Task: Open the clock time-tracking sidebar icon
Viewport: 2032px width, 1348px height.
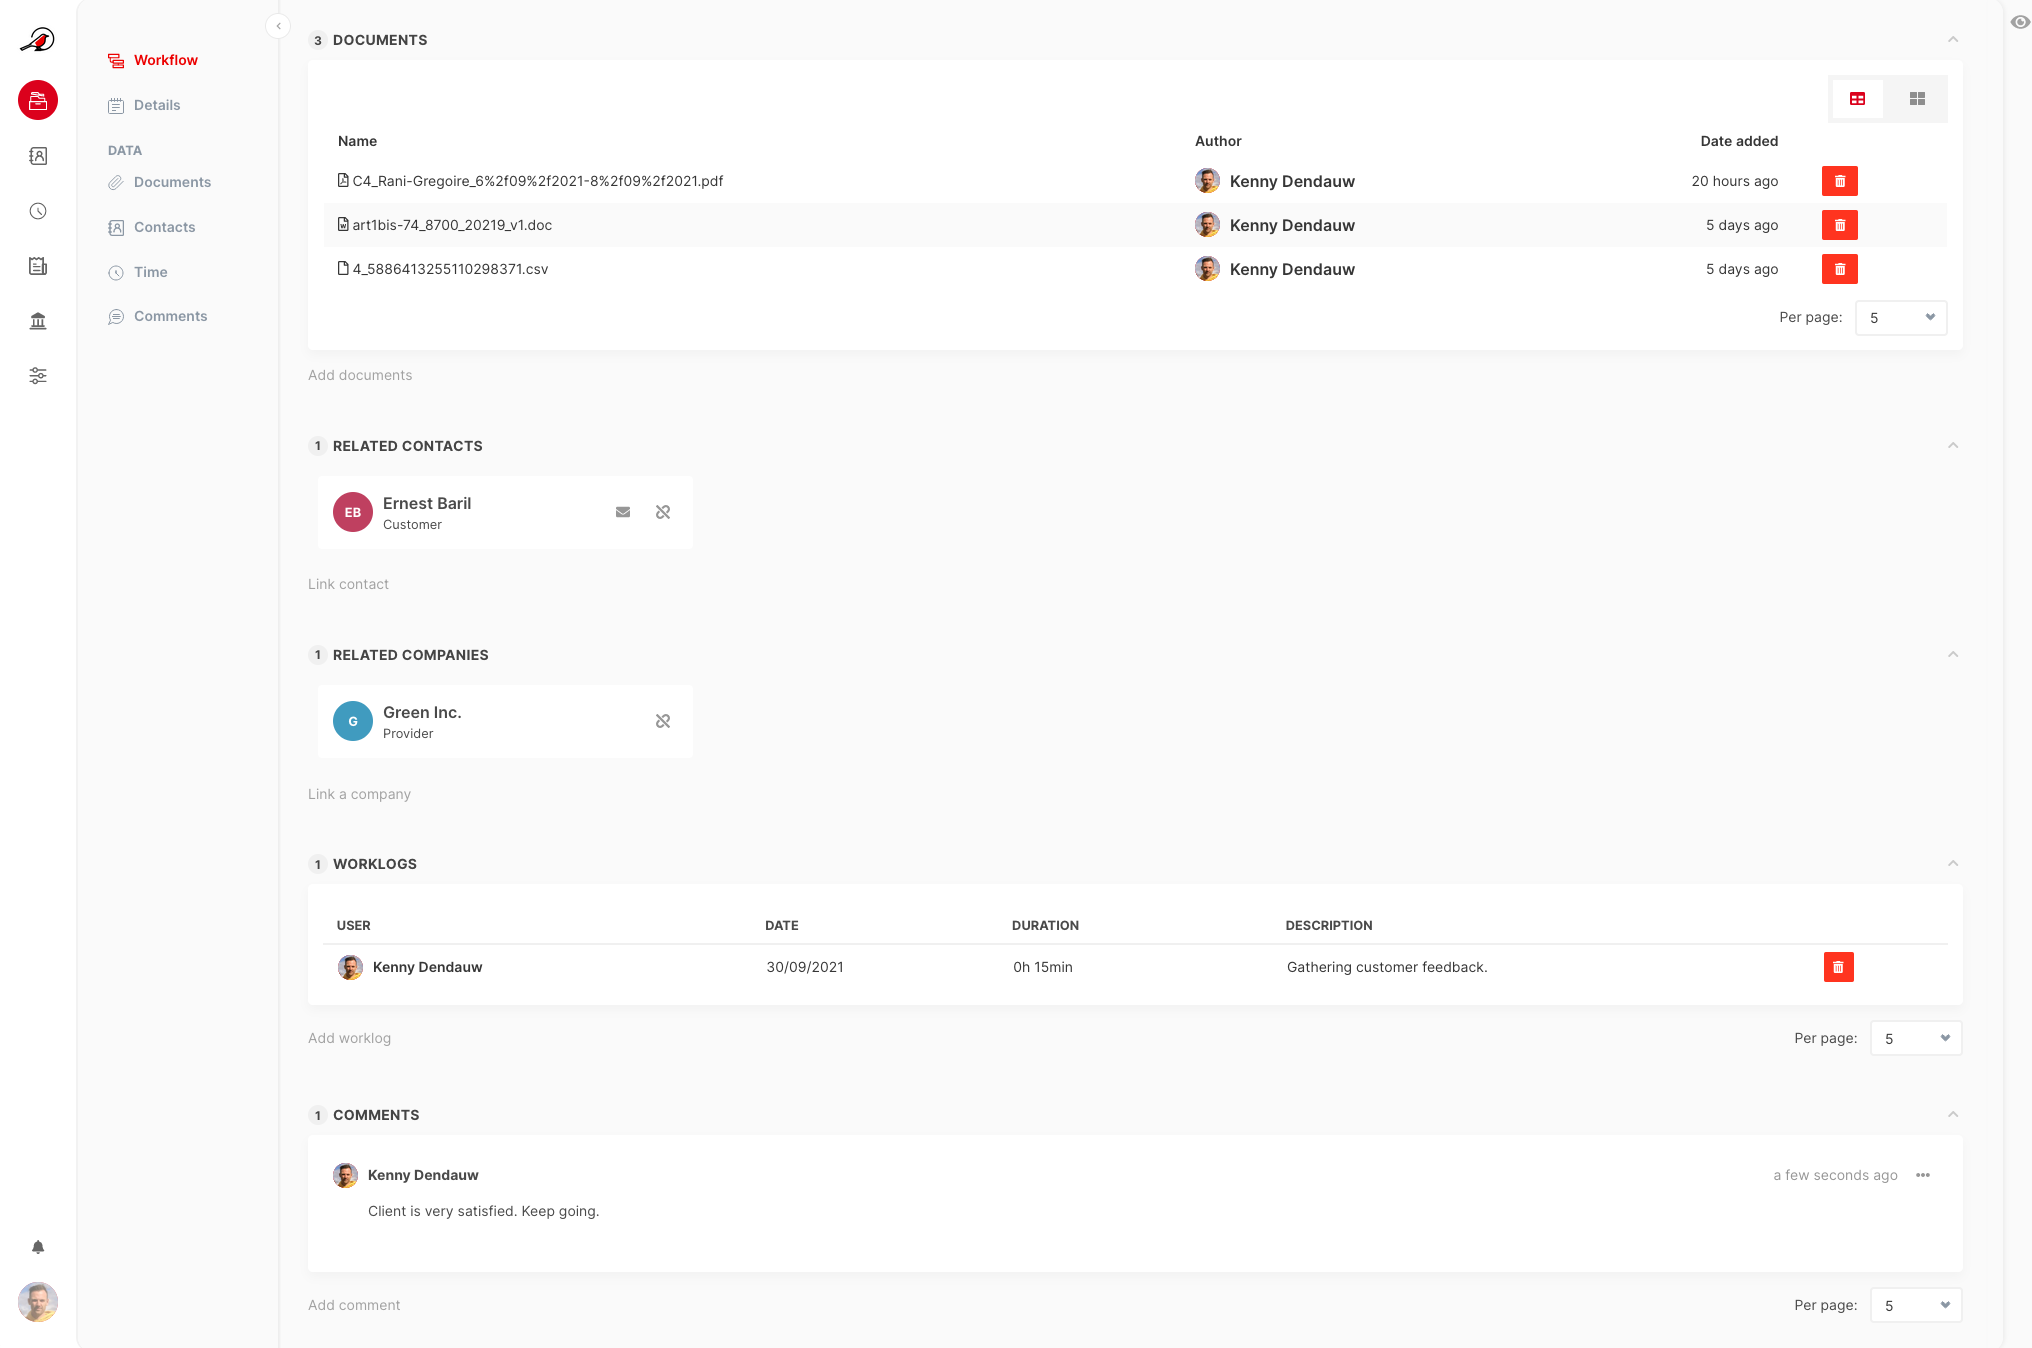Action: (x=38, y=211)
